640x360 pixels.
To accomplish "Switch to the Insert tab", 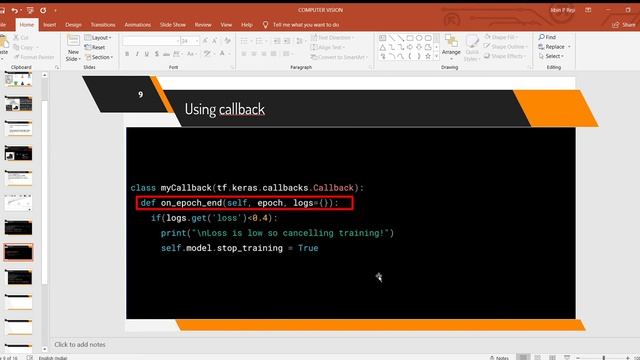I will tap(49, 25).
